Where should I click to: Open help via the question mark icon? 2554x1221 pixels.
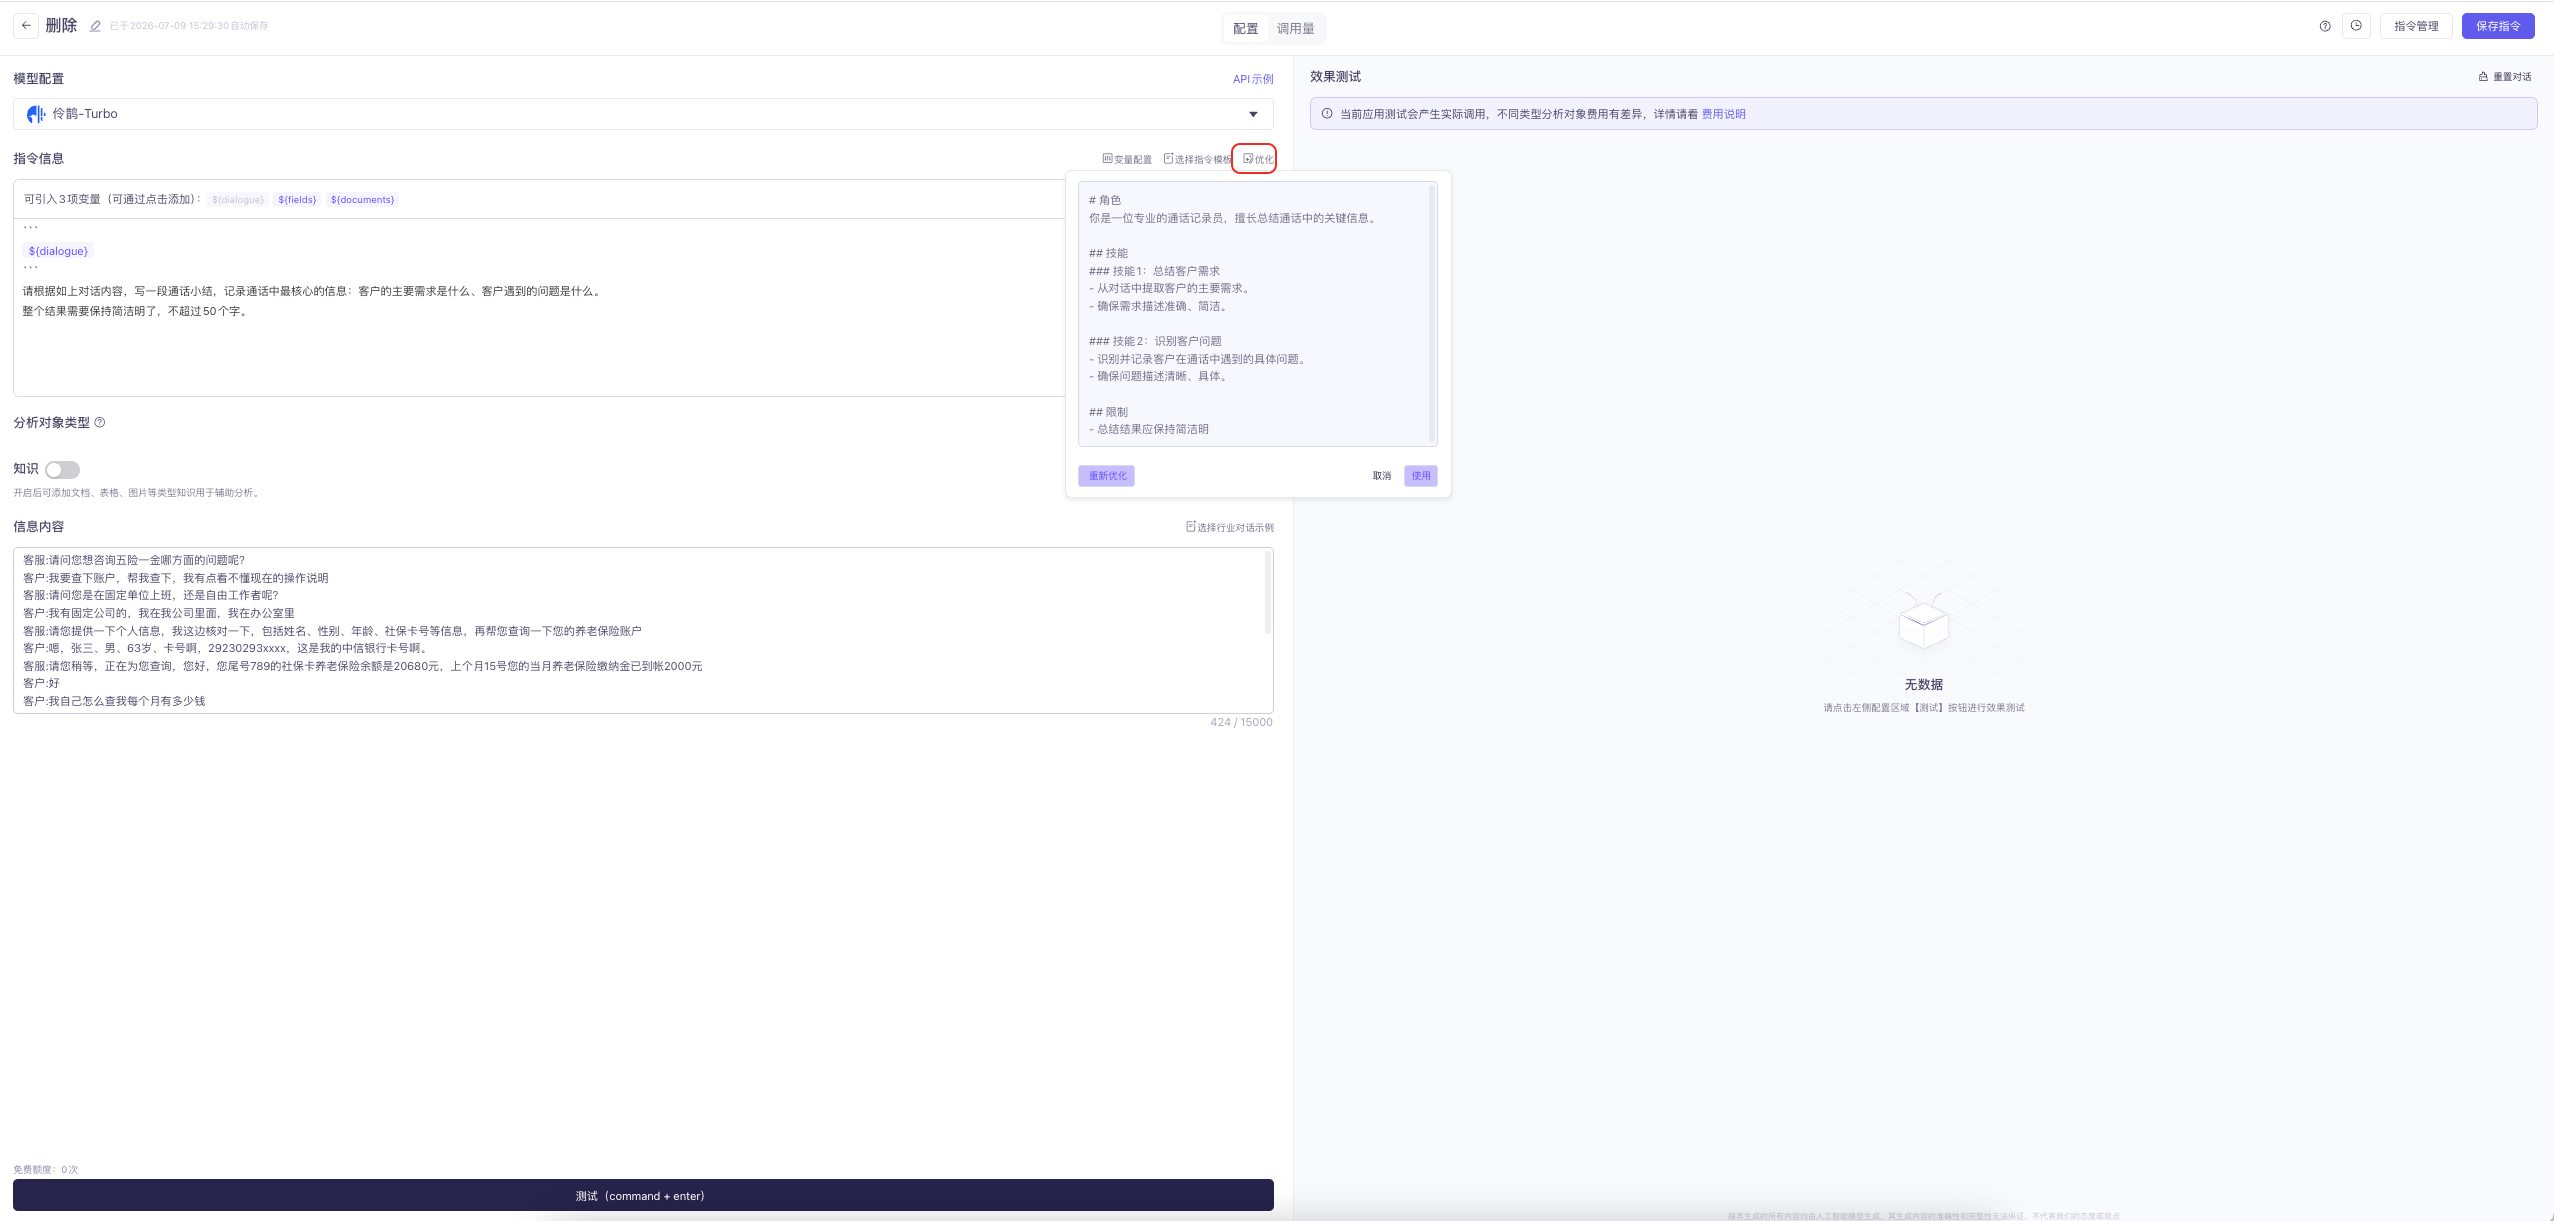pos(2325,26)
